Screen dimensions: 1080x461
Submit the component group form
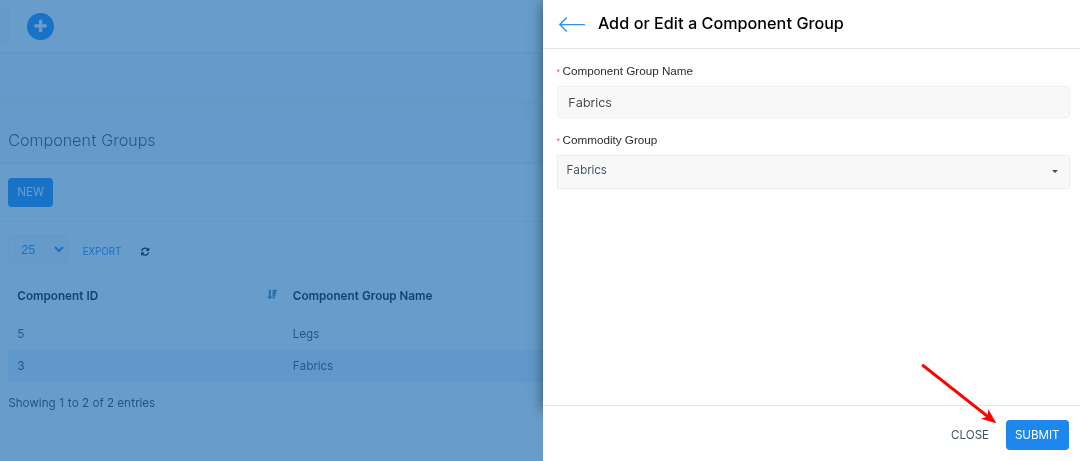(x=1036, y=435)
